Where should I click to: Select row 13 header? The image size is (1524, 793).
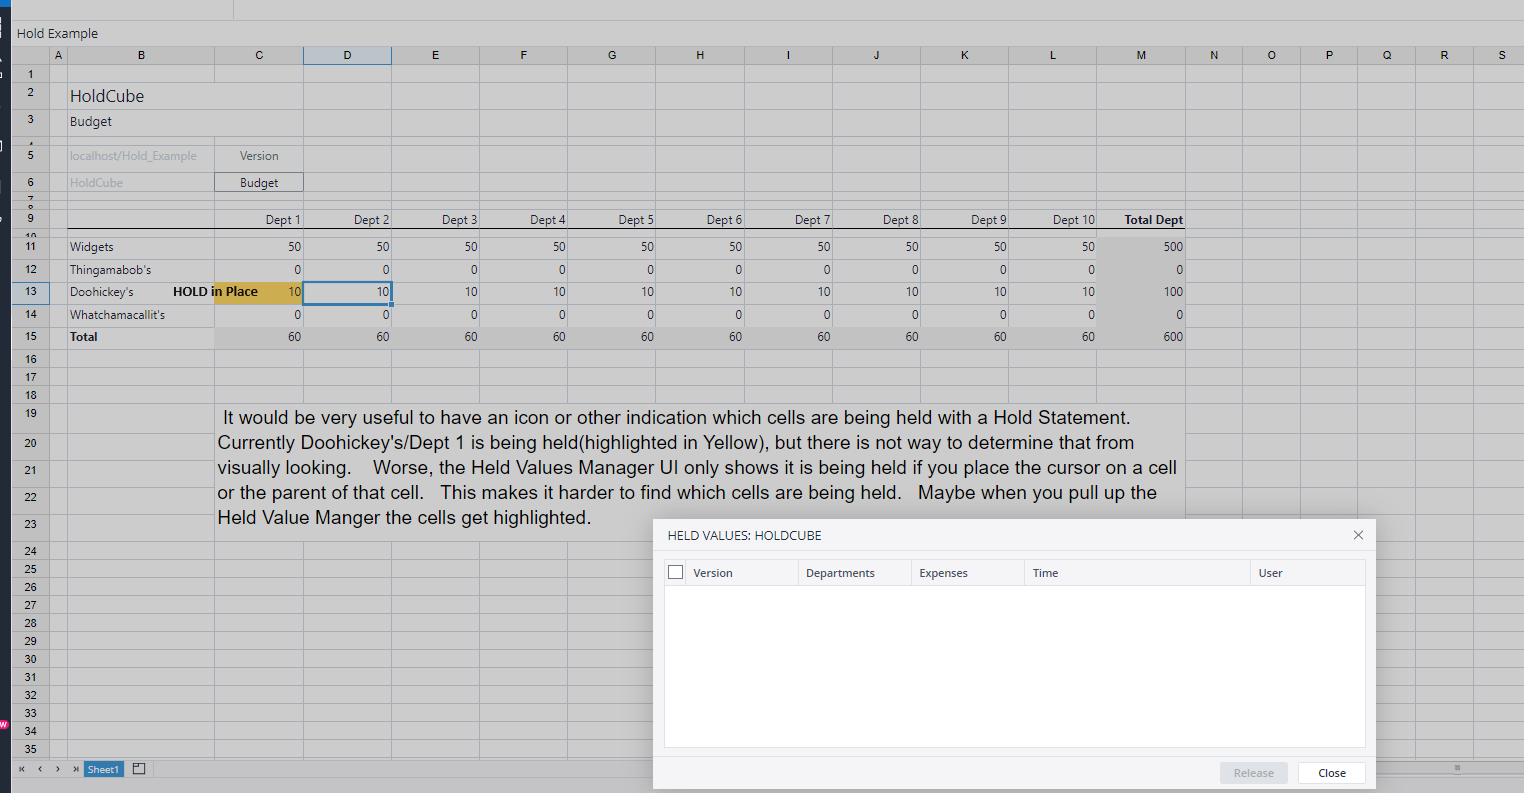pos(31,292)
